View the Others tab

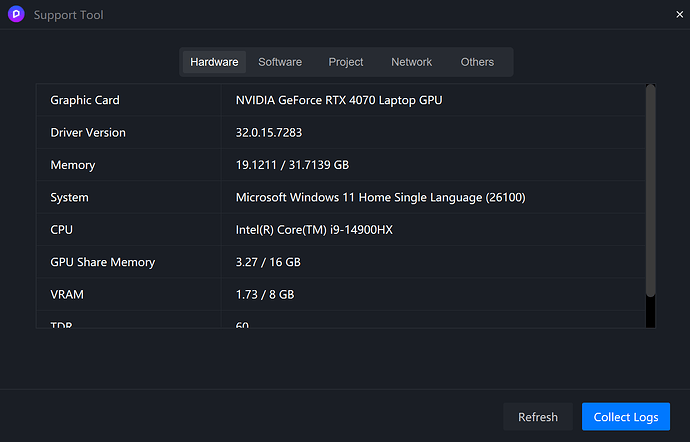tap(477, 62)
